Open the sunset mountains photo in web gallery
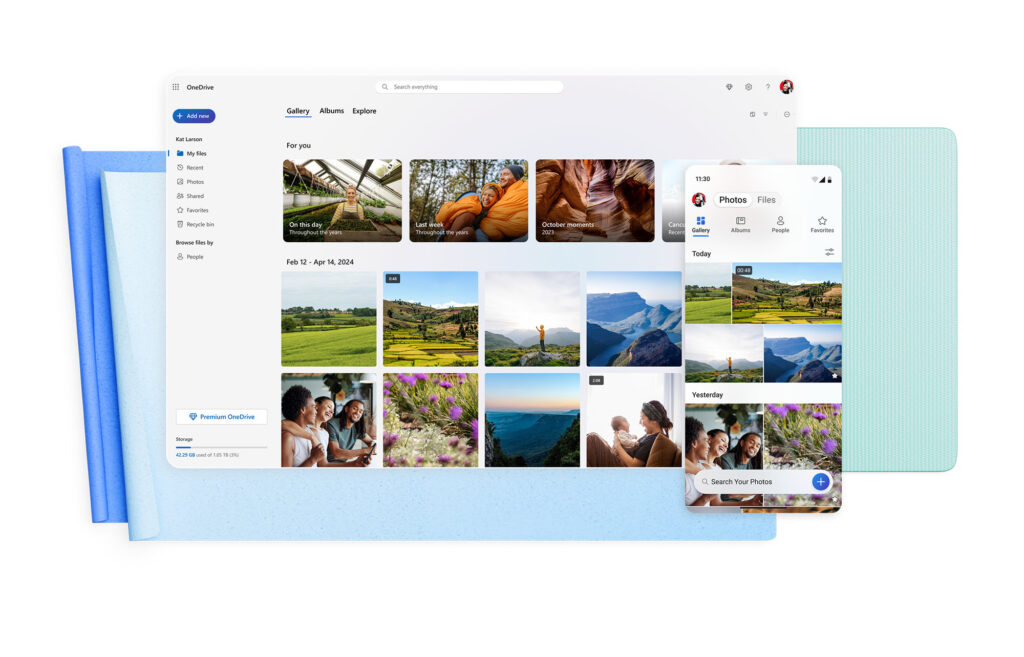The width and height of the screenshot is (1024, 657). point(532,420)
